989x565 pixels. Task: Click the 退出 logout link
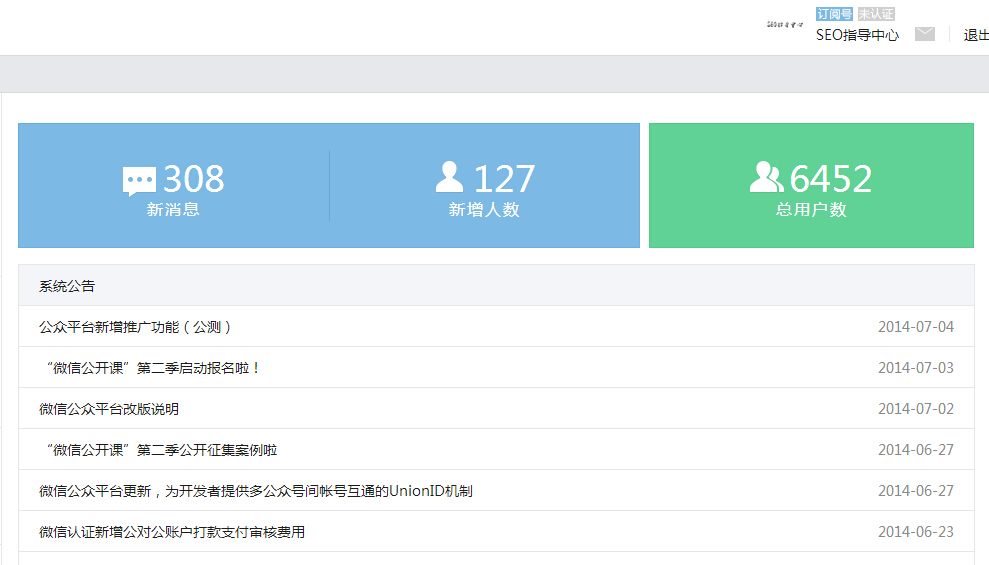[976, 35]
